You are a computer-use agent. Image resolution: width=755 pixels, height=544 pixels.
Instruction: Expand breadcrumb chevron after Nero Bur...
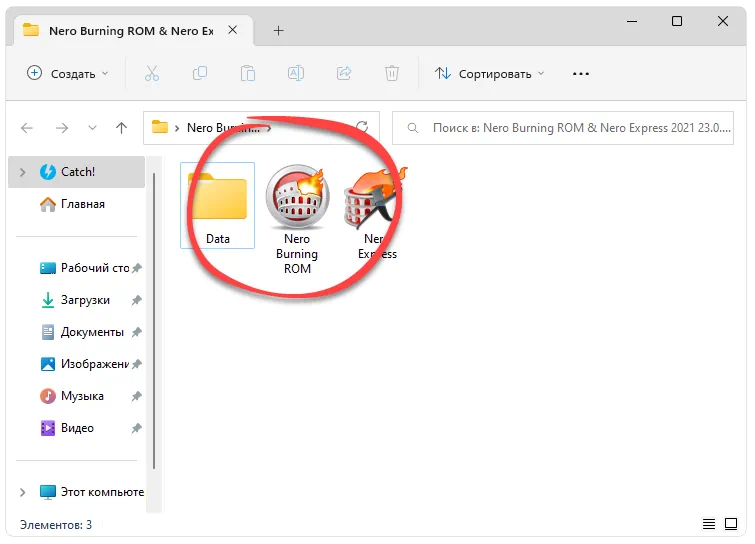269,128
